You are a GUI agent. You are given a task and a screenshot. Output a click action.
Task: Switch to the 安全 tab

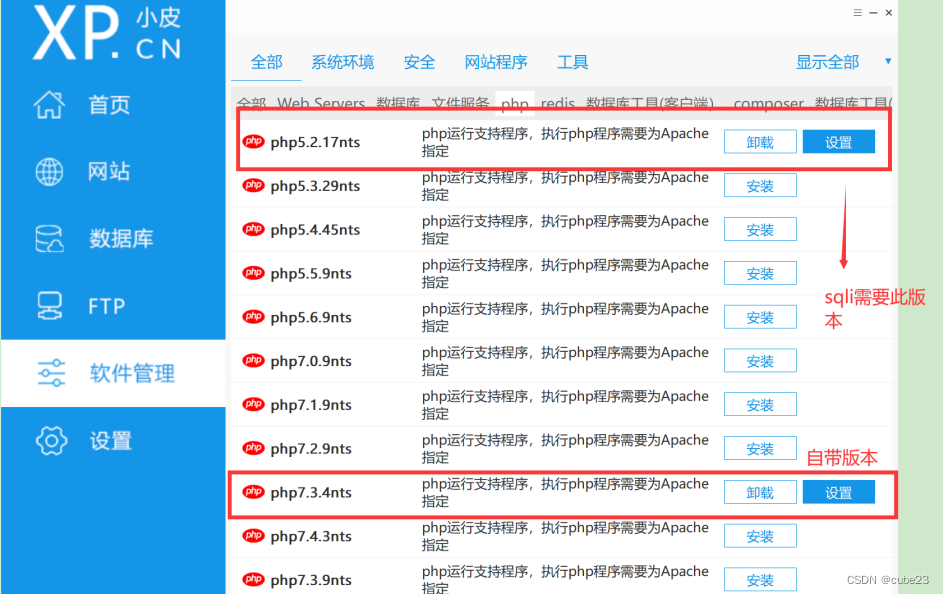click(x=419, y=62)
